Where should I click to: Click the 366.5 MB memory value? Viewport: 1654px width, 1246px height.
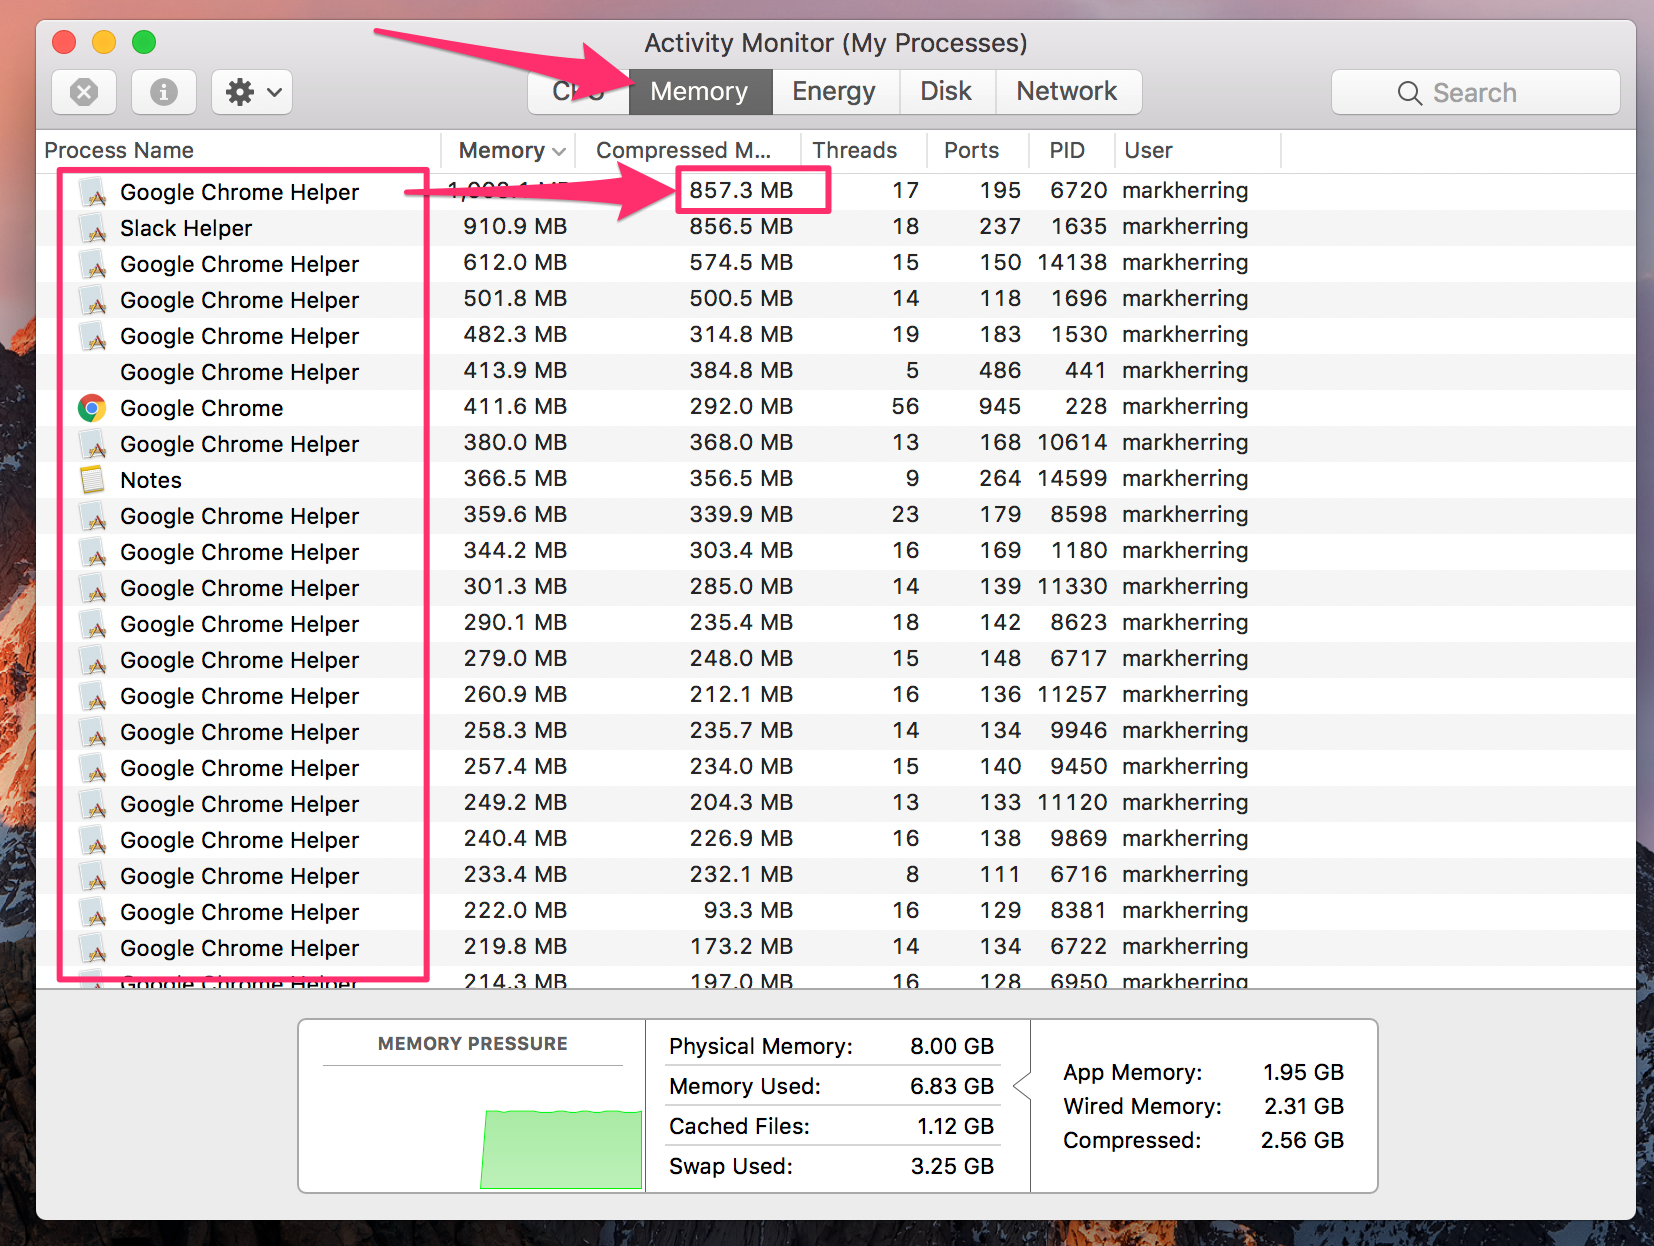tap(515, 478)
